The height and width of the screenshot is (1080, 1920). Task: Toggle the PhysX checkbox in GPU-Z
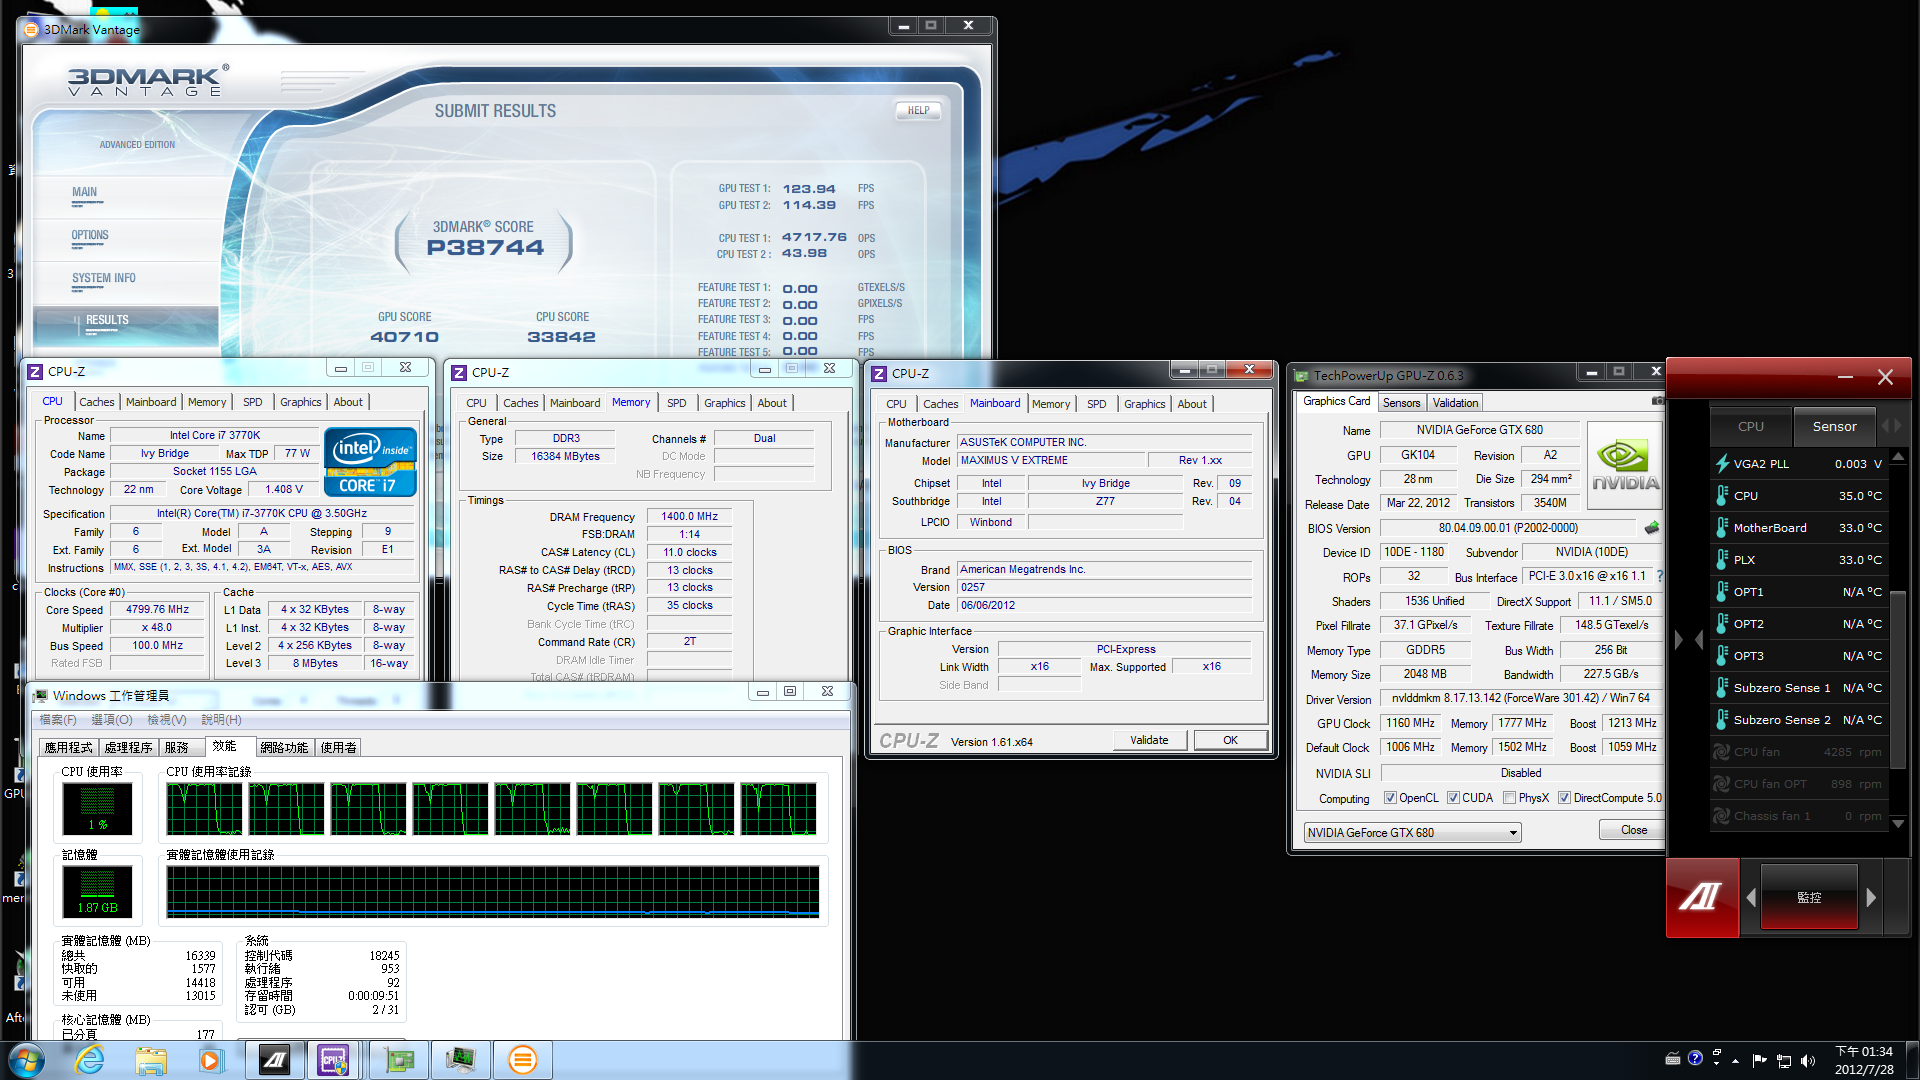pos(1509,798)
